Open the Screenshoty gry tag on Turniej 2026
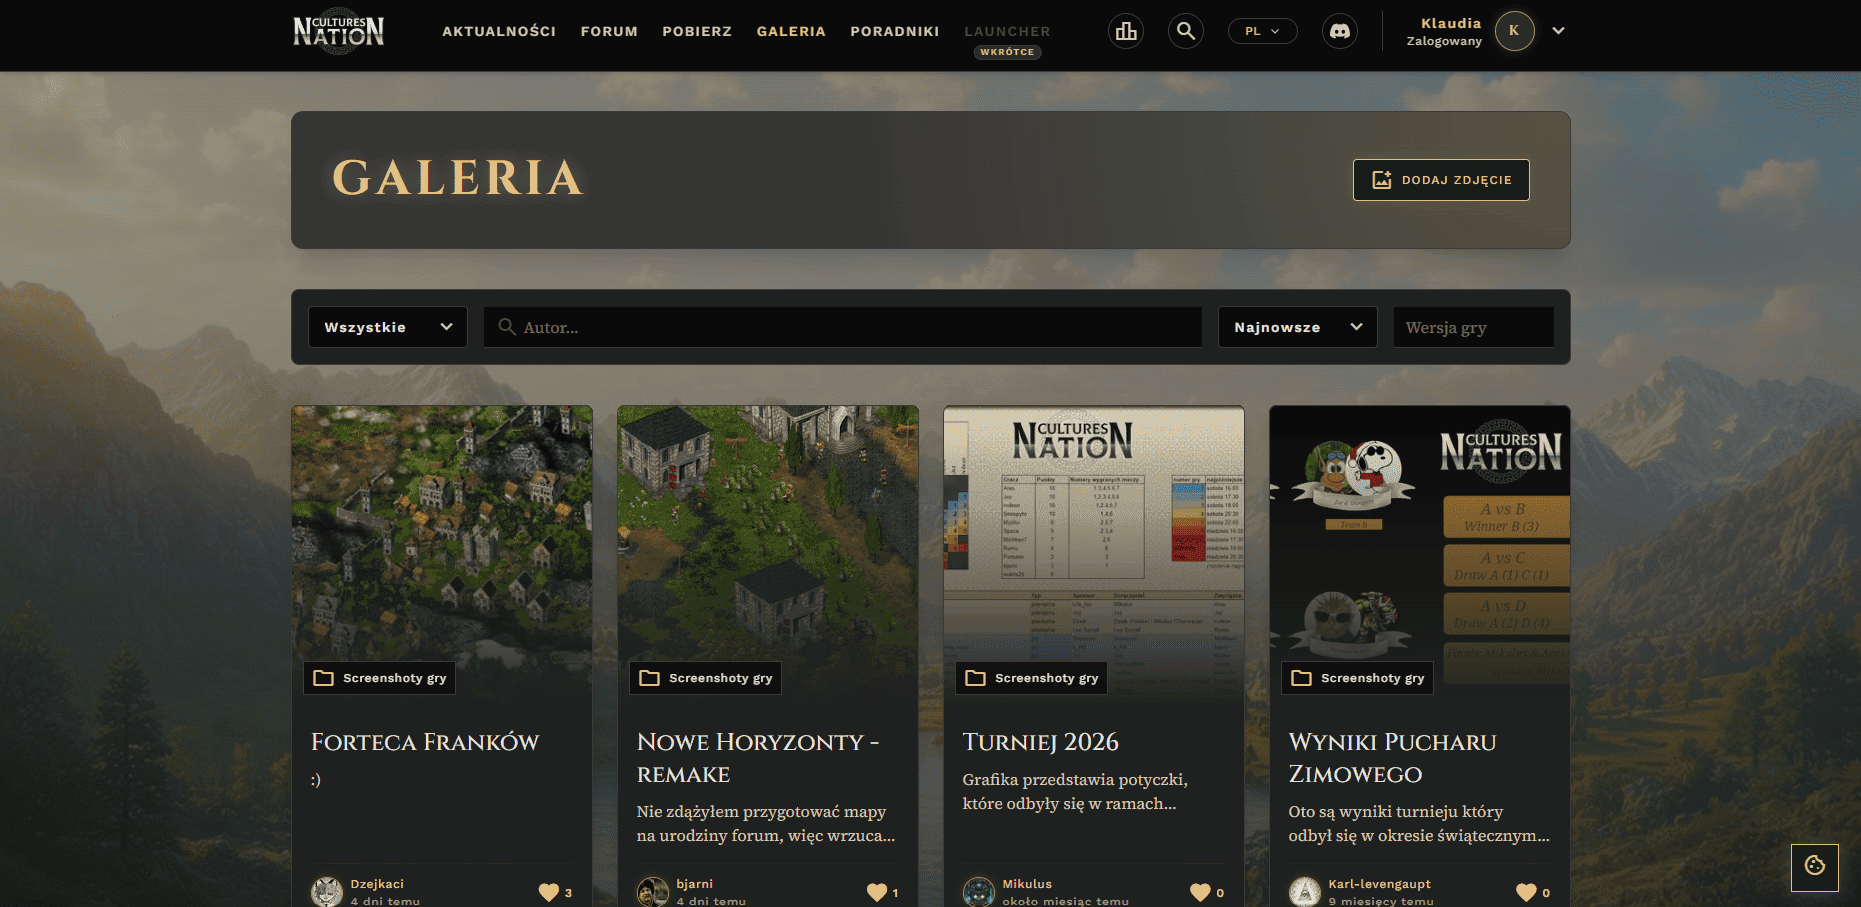1861x907 pixels. click(x=1032, y=678)
